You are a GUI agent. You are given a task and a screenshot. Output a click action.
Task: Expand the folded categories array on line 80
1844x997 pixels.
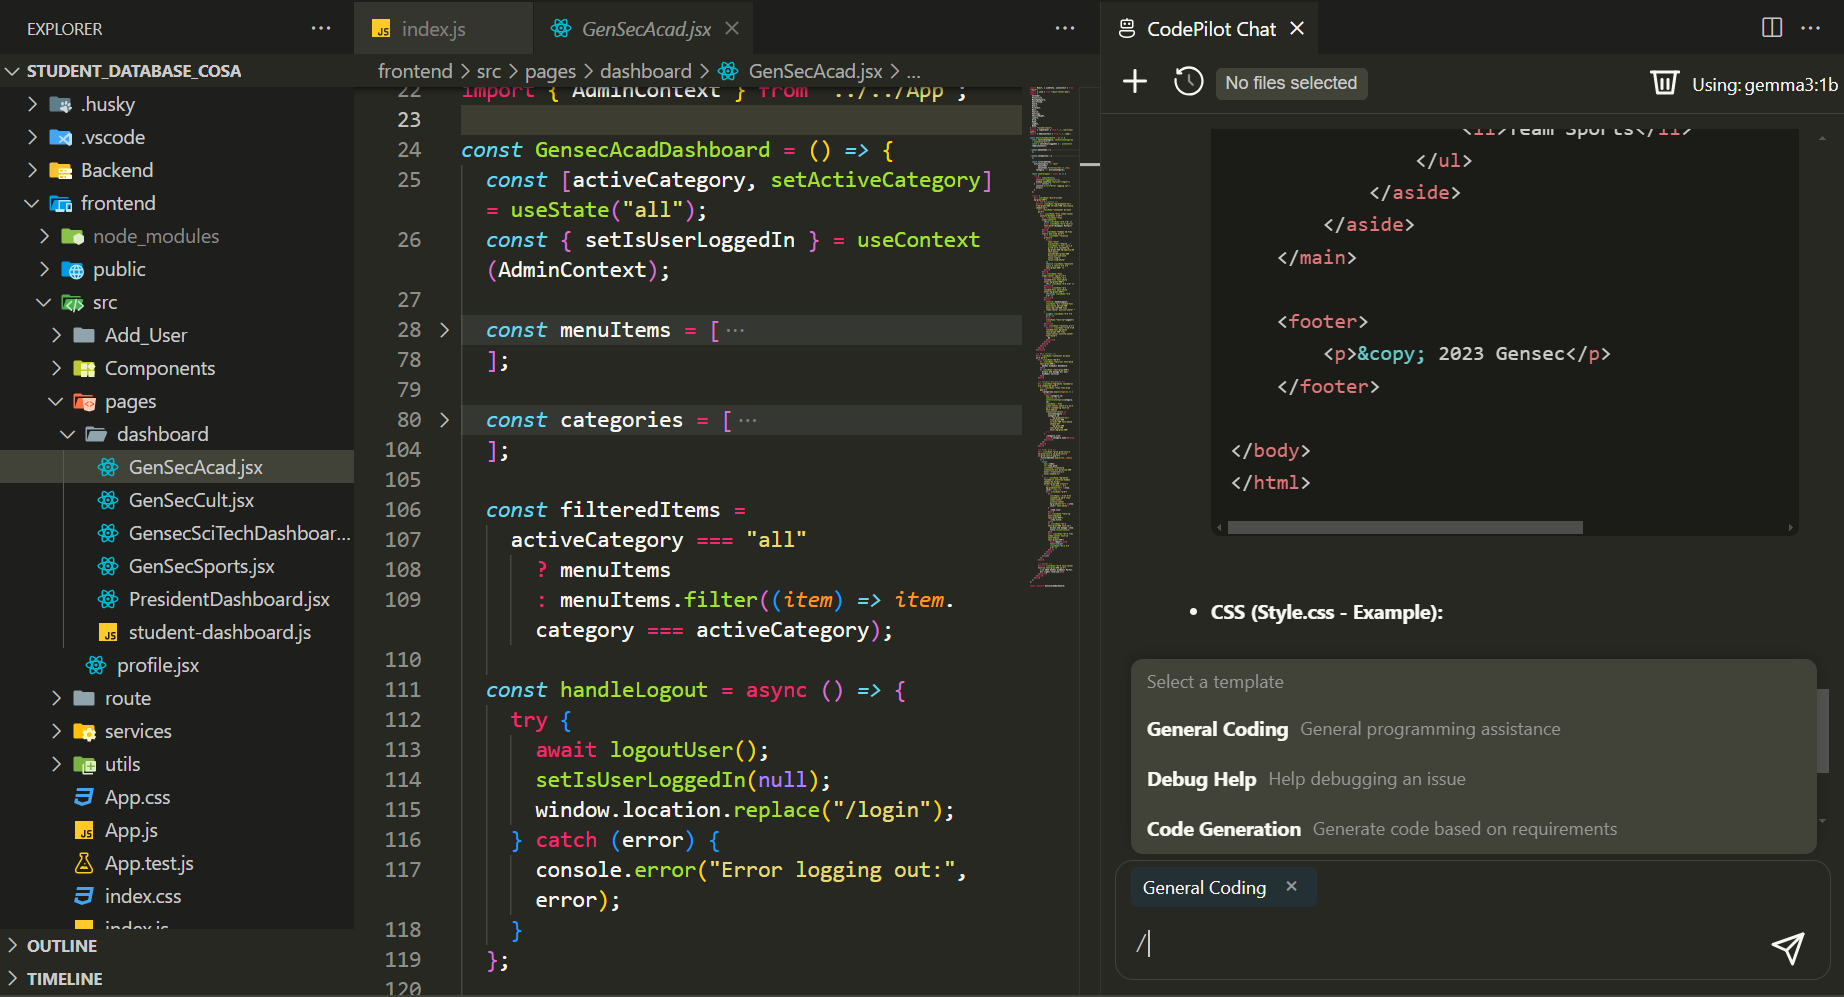pyautogui.click(x=445, y=419)
